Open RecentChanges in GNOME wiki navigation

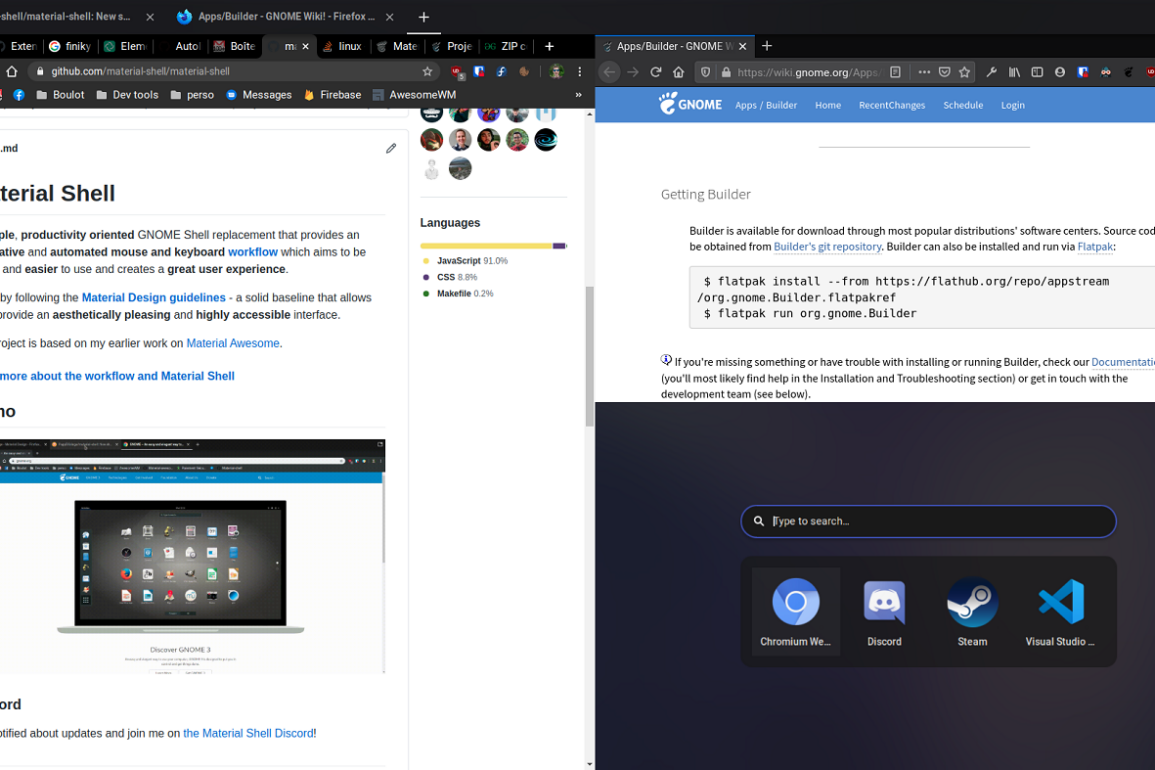891,105
